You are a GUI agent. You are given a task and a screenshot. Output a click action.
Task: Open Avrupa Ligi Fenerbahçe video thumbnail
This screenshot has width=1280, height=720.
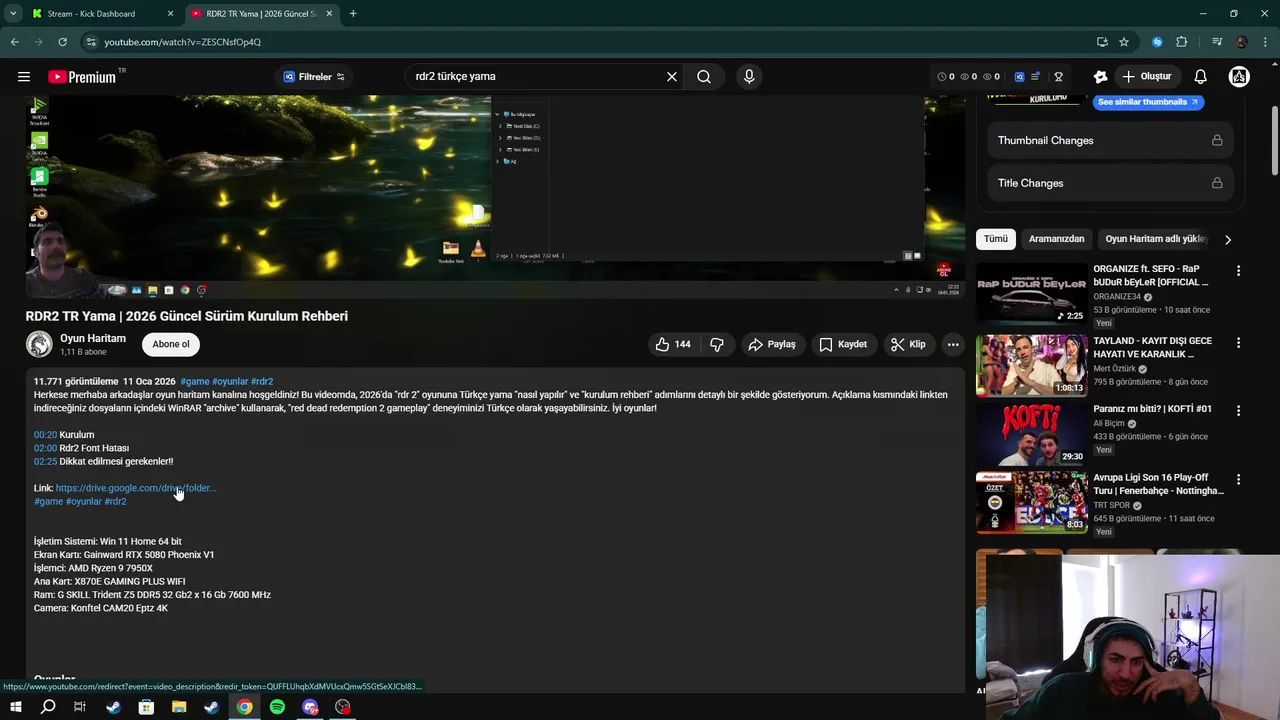[1031, 502]
